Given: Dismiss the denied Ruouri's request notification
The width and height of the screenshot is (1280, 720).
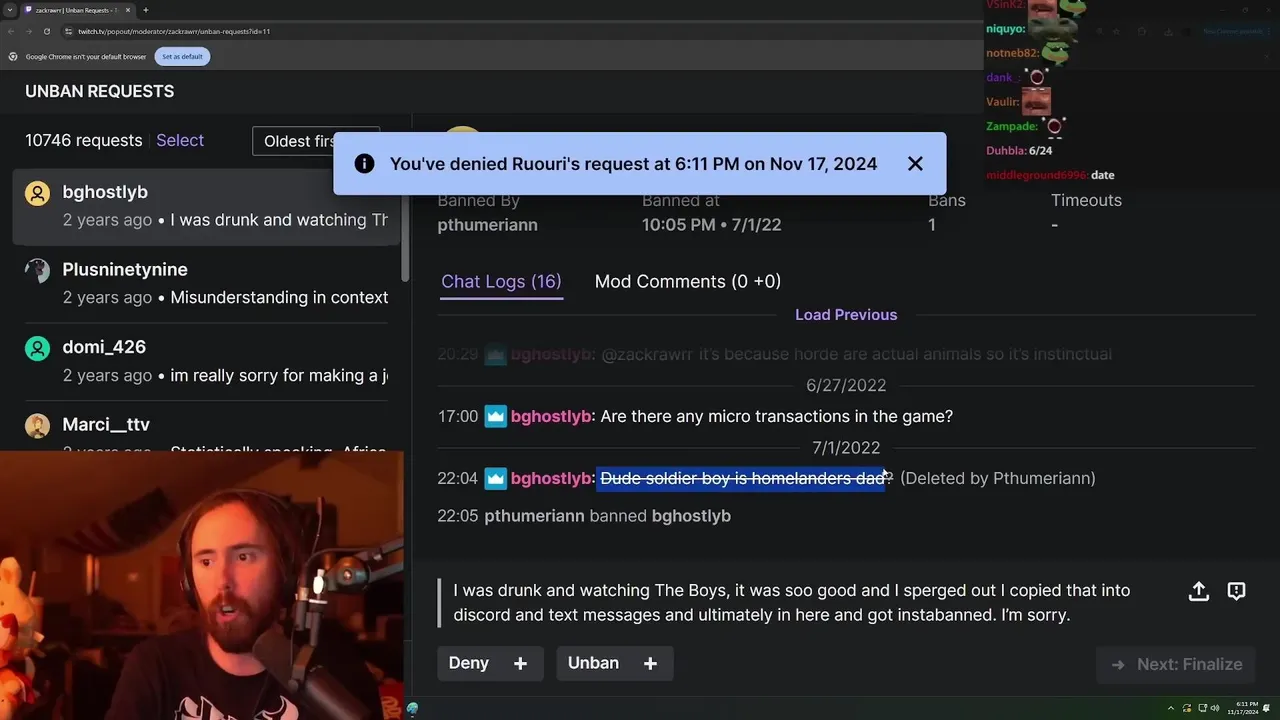Looking at the screenshot, I should [x=915, y=164].
